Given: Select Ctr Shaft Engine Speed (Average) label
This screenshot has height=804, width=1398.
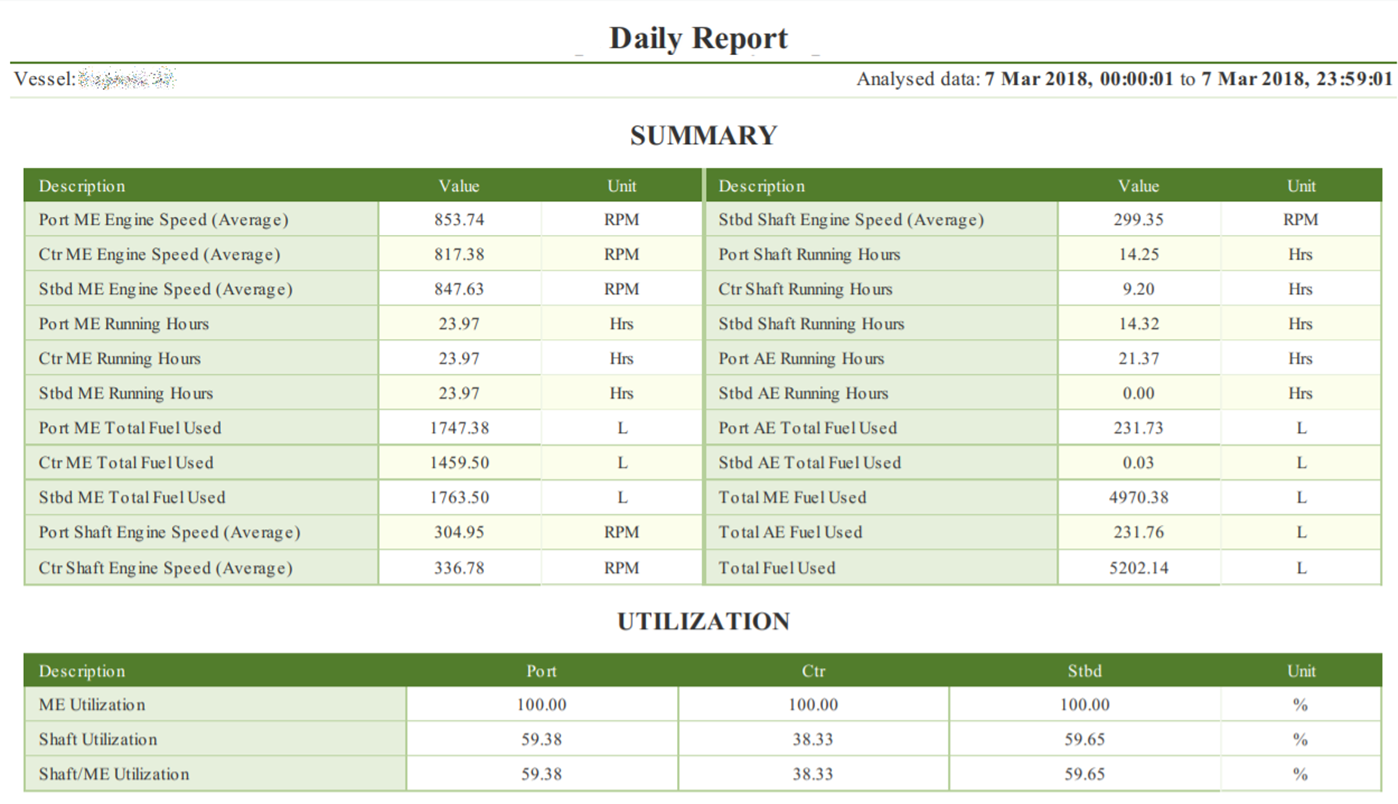Looking at the screenshot, I should [165, 568].
